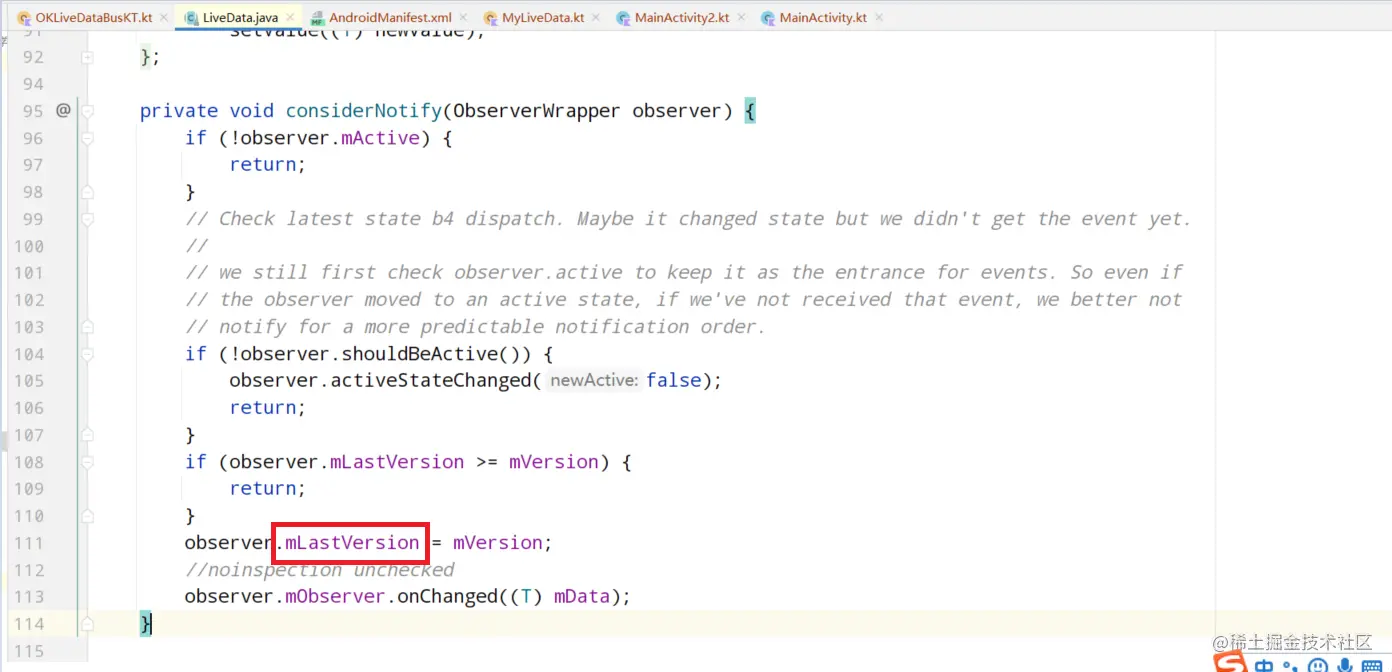1392x672 pixels.
Task: Close the AndroidManifest.xml tab
Action: click(x=463, y=18)
